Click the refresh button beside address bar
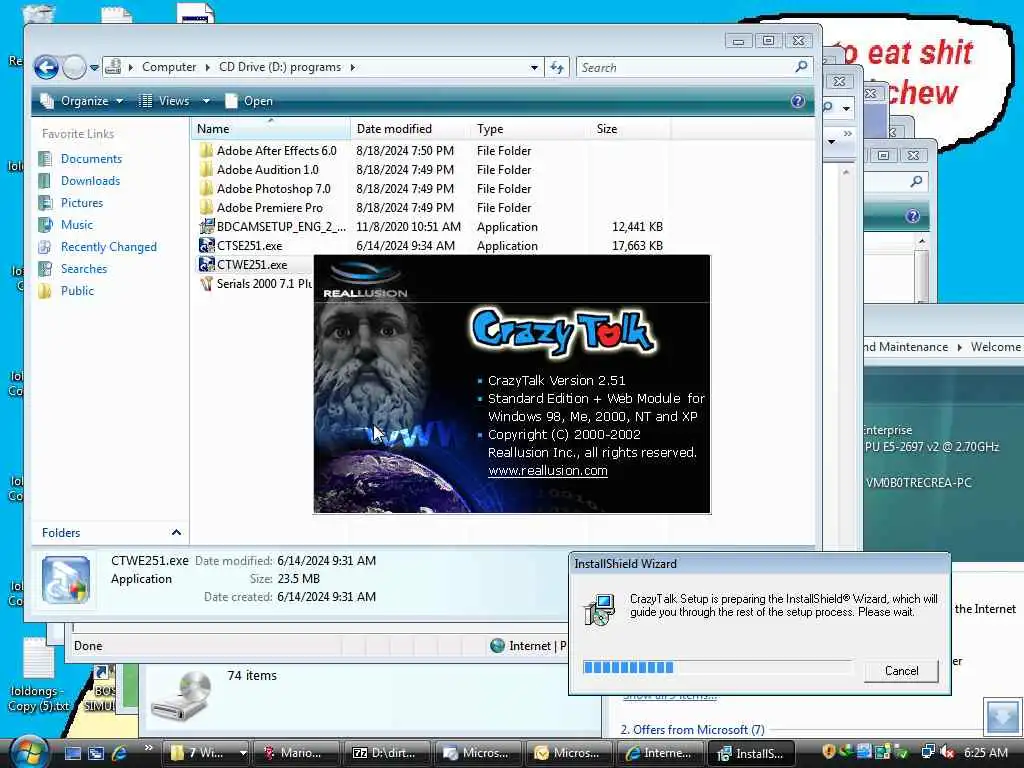This screenshot has height=768, width=1024. pyautogui.click(x=556, y=67)
